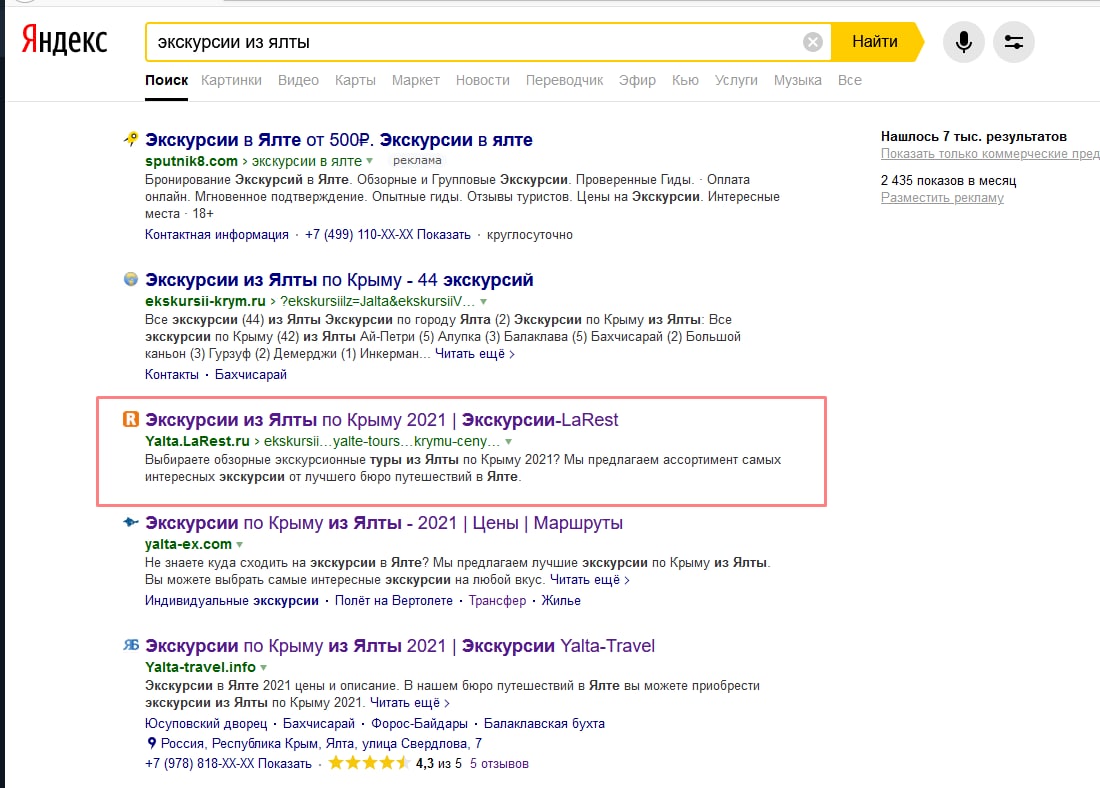The image size is (1100, 788).
Task: Start voice search with the microphone icon
Action: [x=963, y=42]
